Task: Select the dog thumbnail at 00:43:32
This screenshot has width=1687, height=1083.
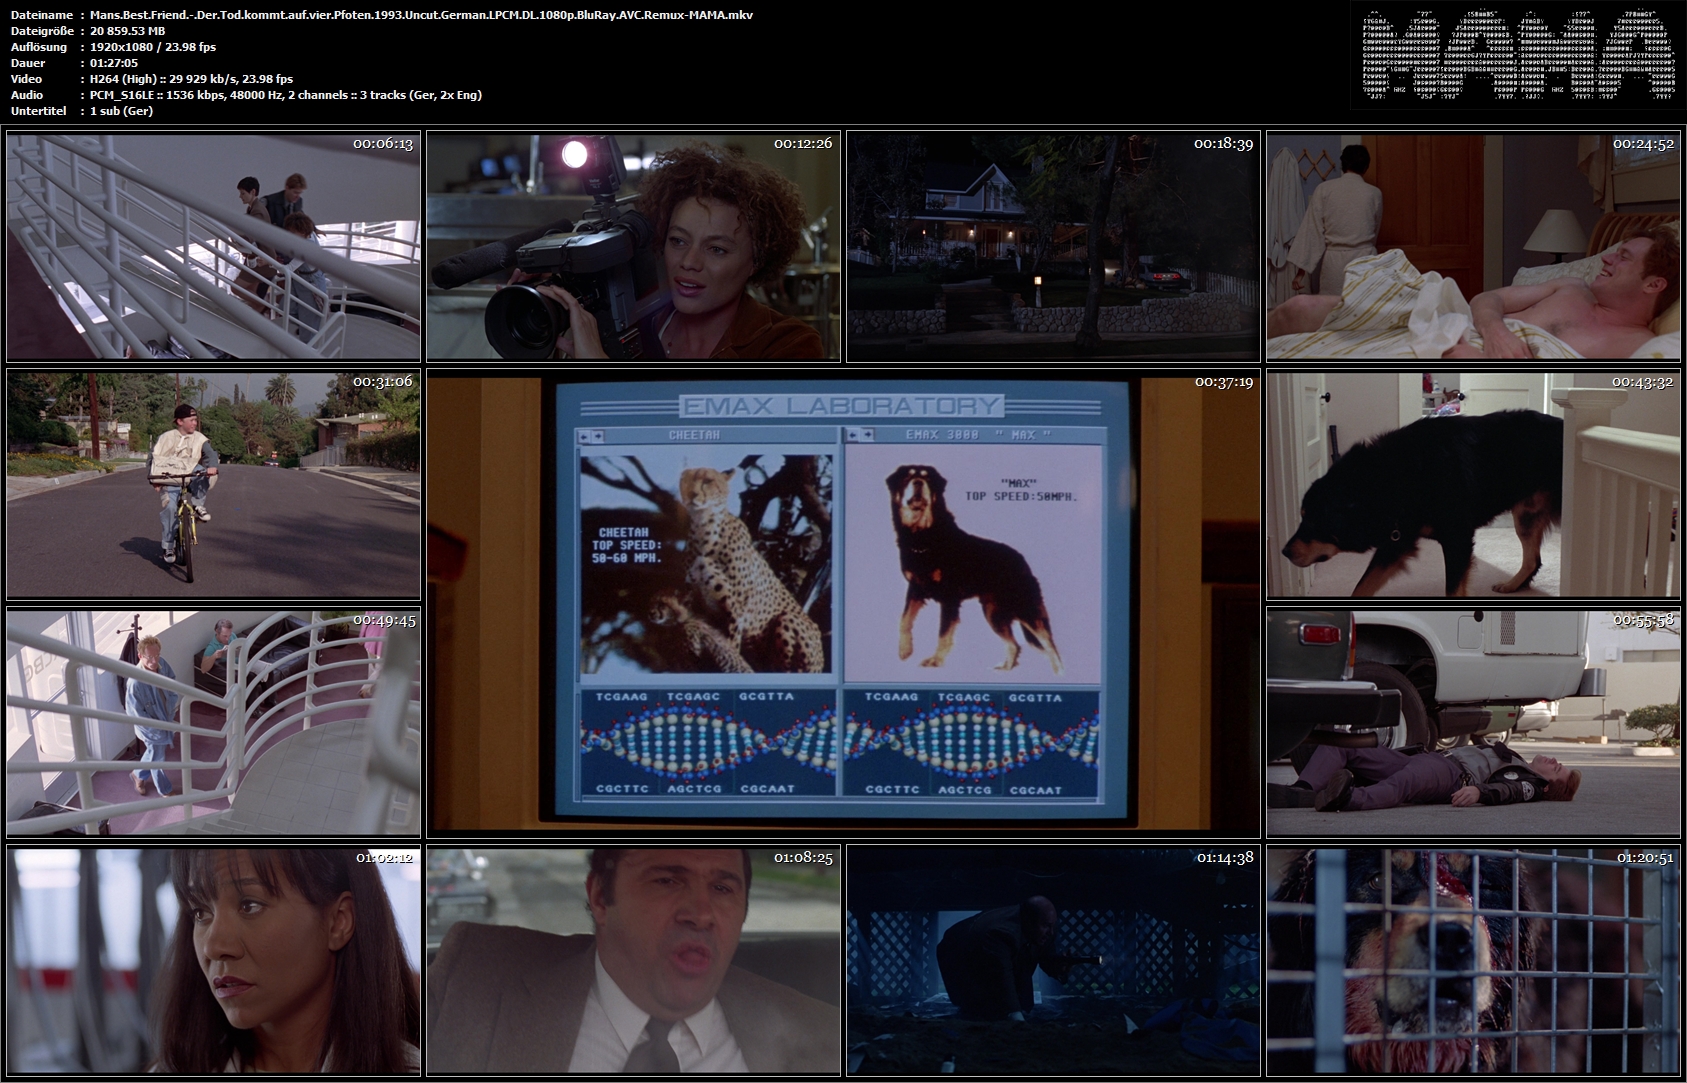Action: 1473,485
